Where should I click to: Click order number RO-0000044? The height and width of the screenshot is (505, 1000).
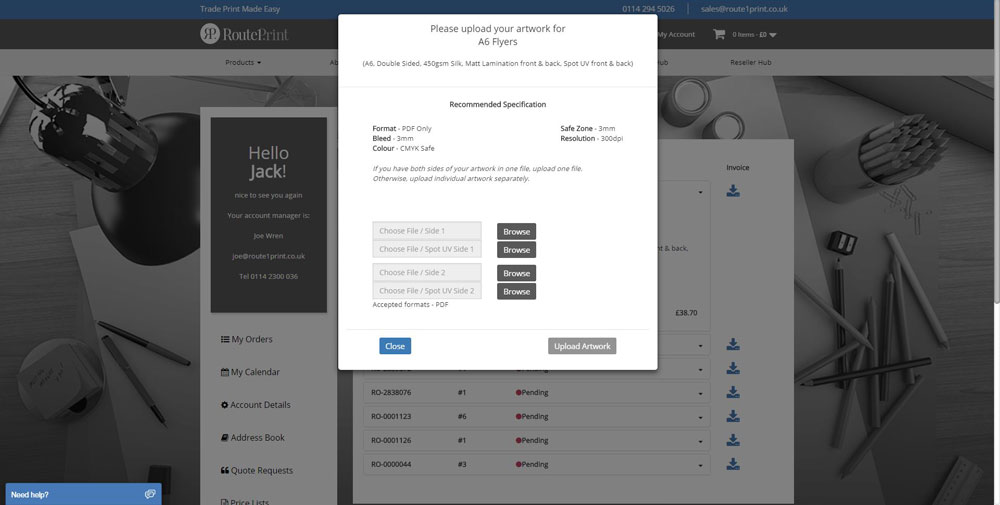[x=391, y=464]
